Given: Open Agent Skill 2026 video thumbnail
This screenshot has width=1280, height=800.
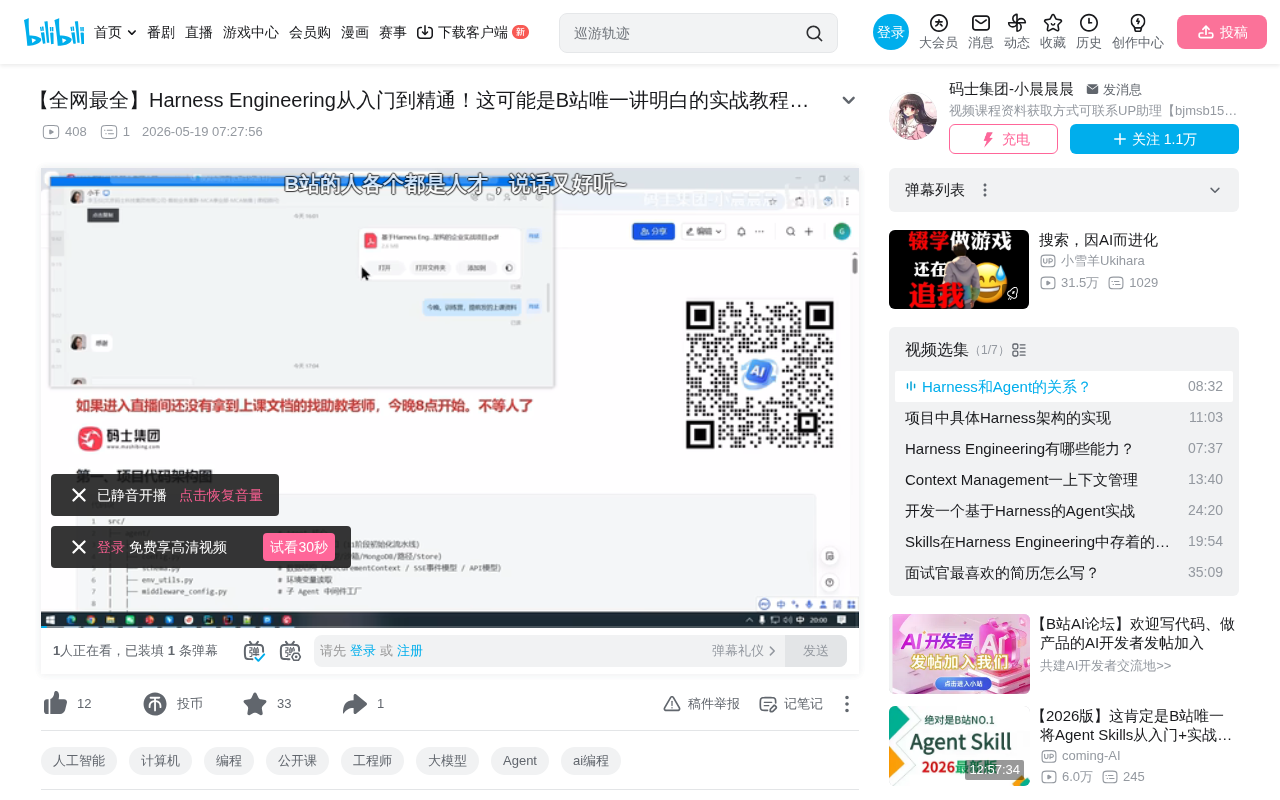Looking at the screenshot, I should [x=959, y=746].
